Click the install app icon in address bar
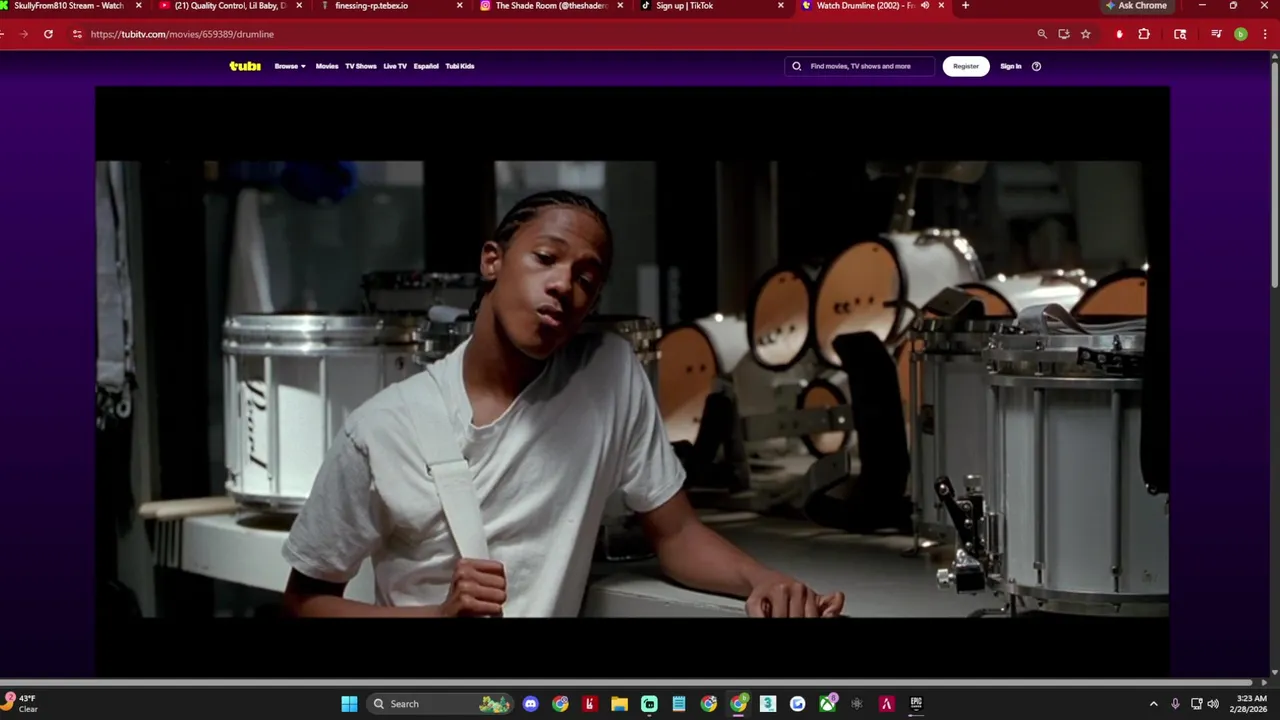 pyautogui.click(x=1064, y=34)
